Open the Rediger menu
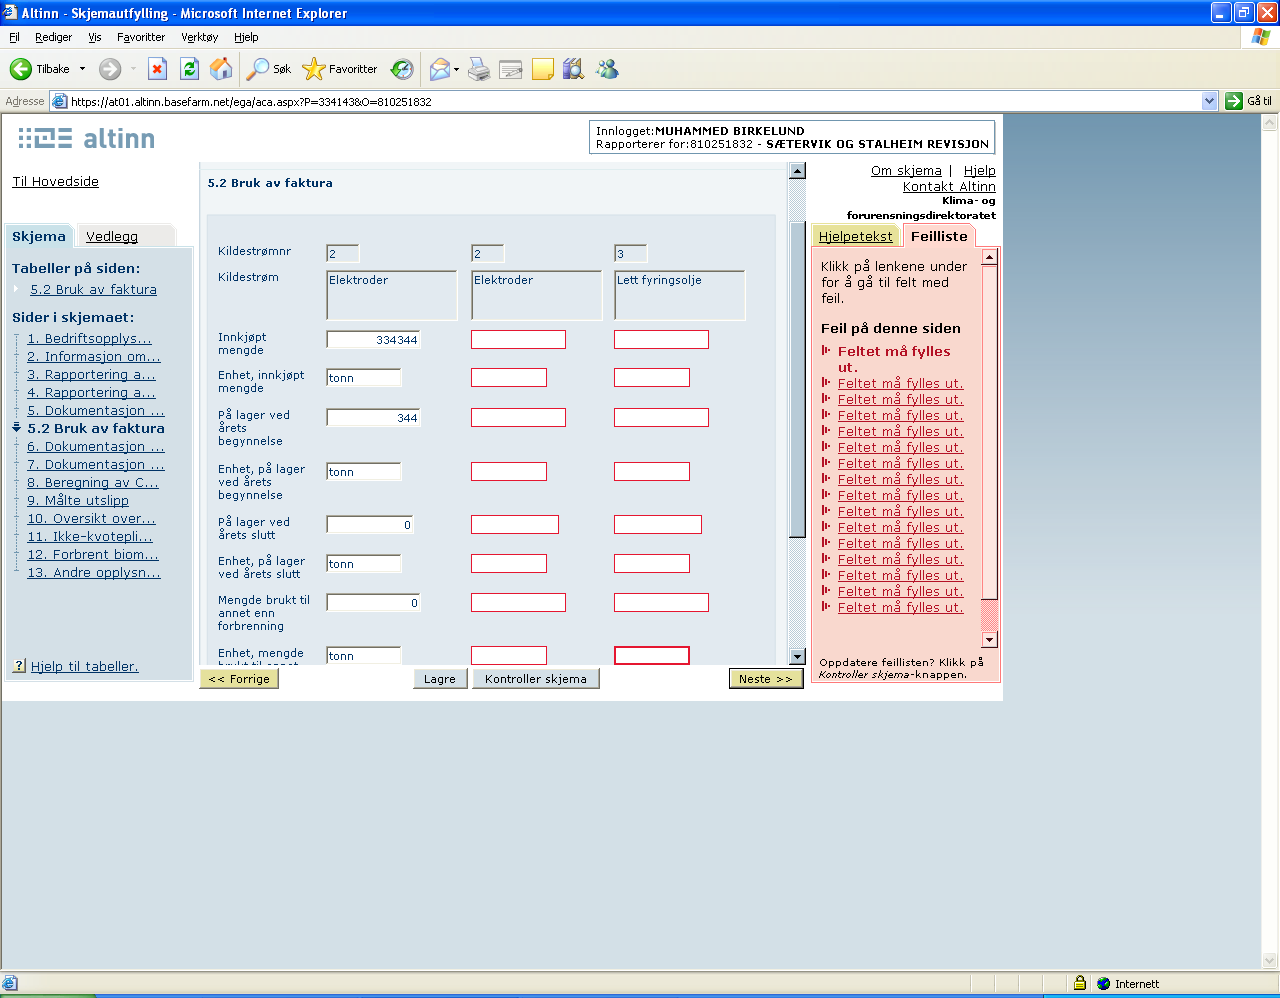The height and width of the screenshot is (998, 1280). point(53,37)
